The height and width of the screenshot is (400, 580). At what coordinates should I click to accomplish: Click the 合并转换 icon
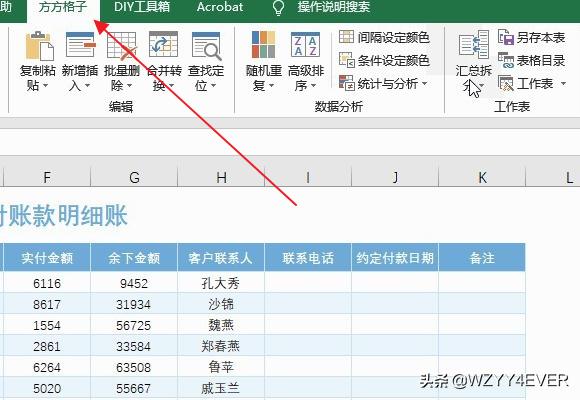163,44
